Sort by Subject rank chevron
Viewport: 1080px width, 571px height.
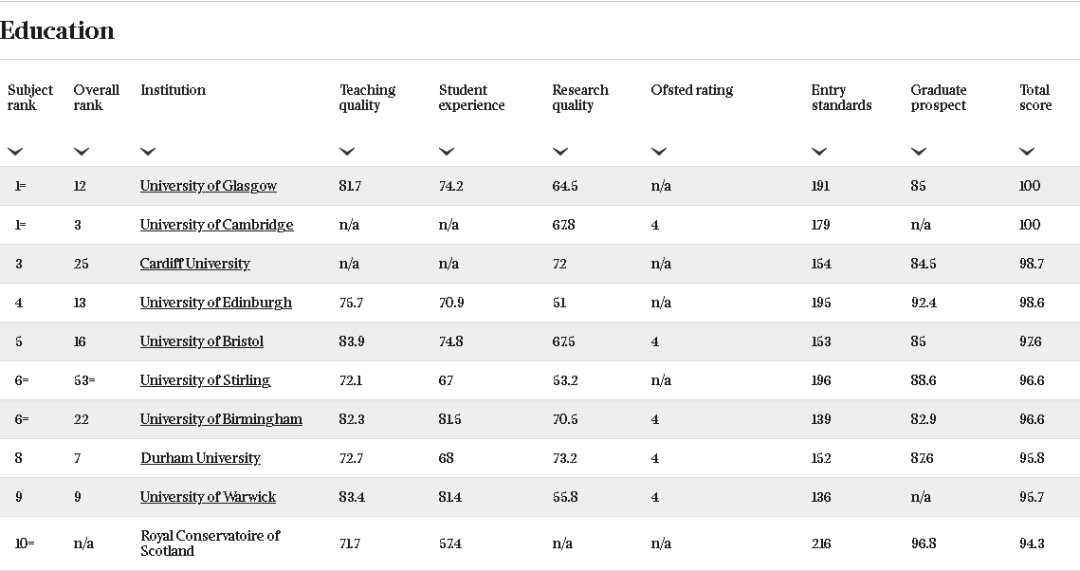(x=15, y=152)
